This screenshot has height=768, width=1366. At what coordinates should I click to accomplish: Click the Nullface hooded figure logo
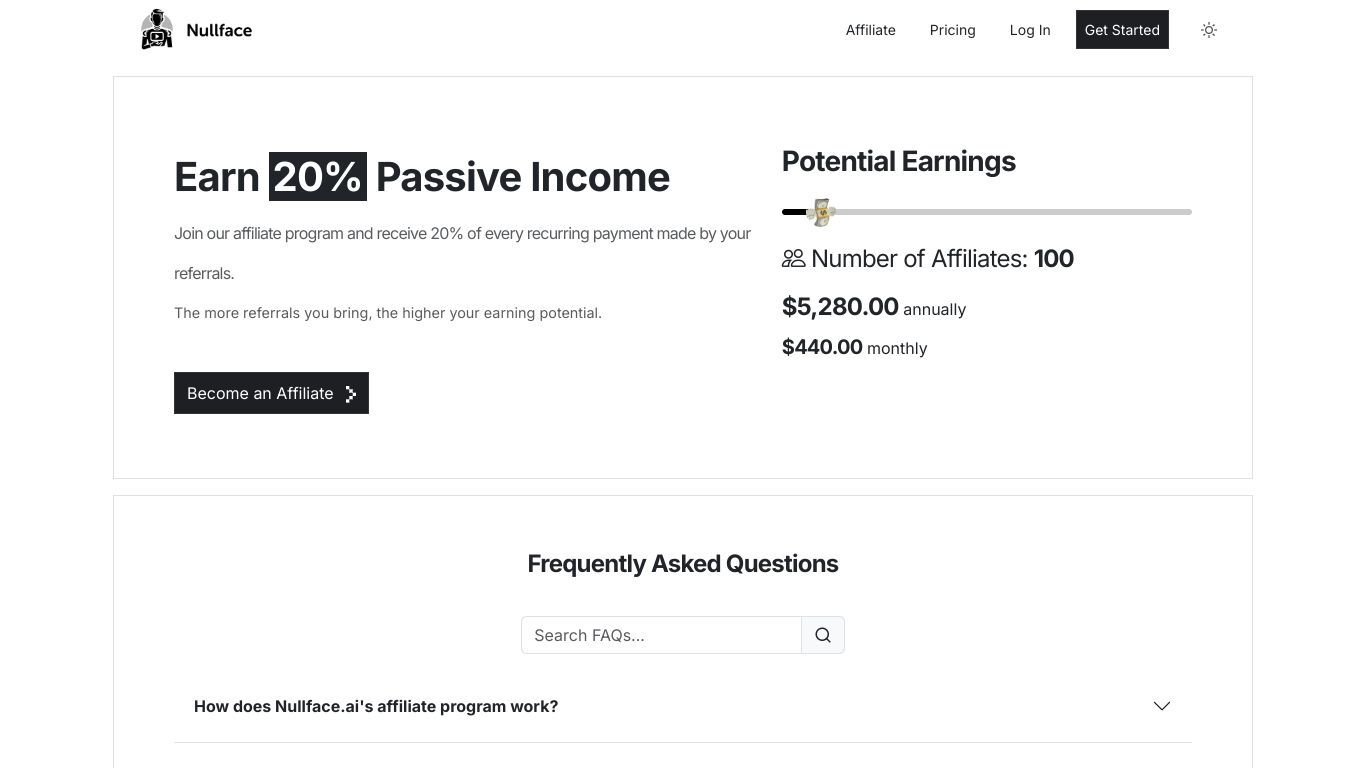pos(157,29)
